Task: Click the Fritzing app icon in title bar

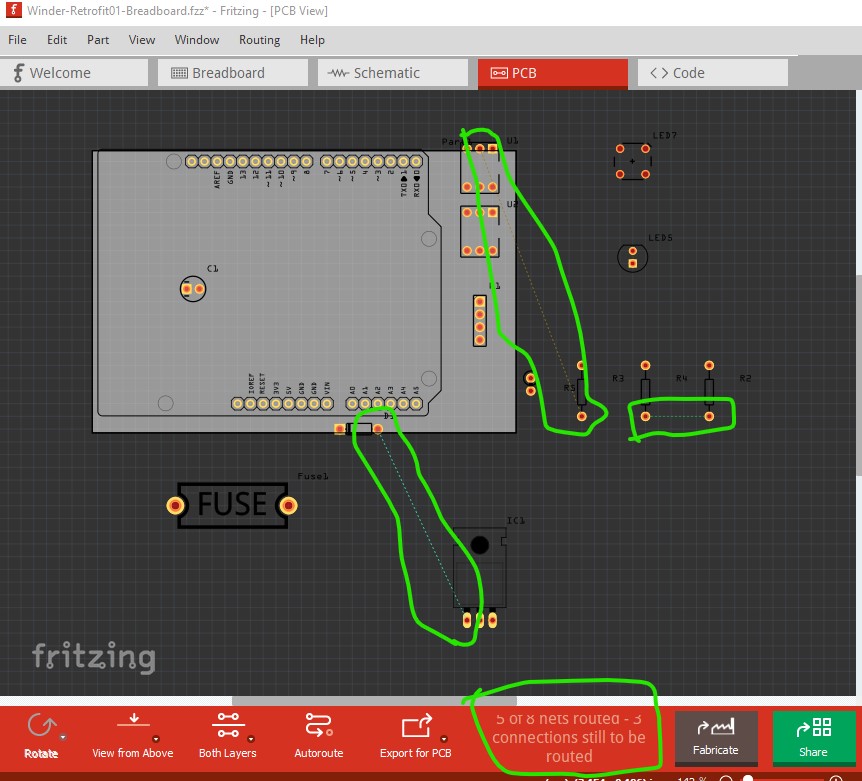Action: tap(13, 10)
